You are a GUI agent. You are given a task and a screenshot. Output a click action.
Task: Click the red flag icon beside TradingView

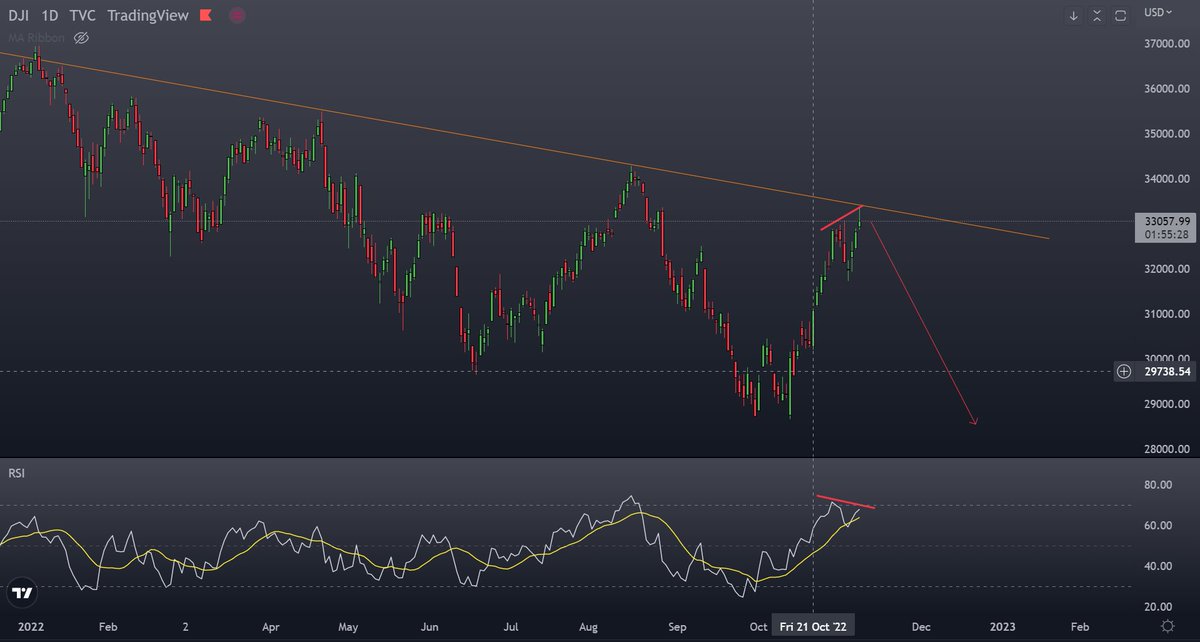point(205,16)
